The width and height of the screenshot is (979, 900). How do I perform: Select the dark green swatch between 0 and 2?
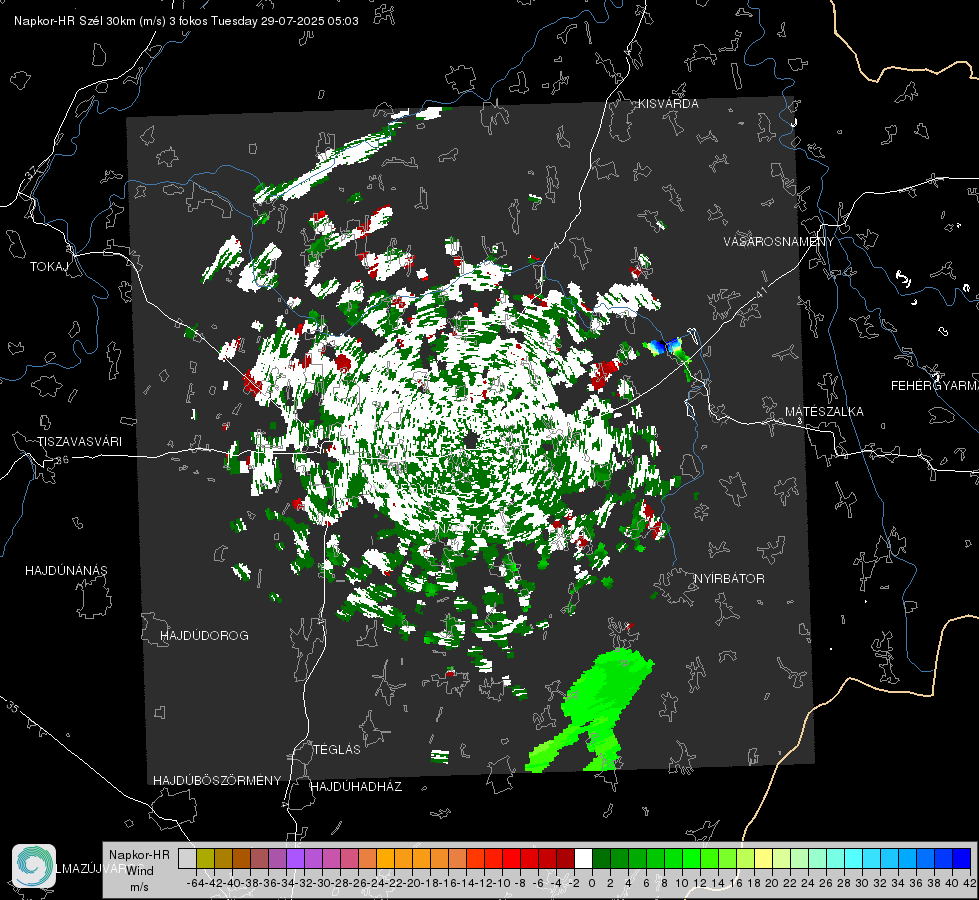(601, 859)
